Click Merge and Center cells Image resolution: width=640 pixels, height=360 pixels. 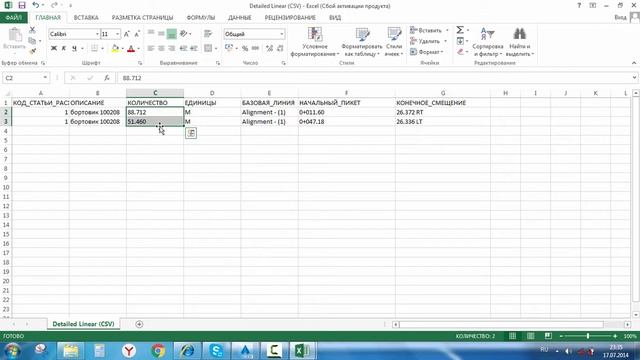pyautogui.click(x=208, y=48)
